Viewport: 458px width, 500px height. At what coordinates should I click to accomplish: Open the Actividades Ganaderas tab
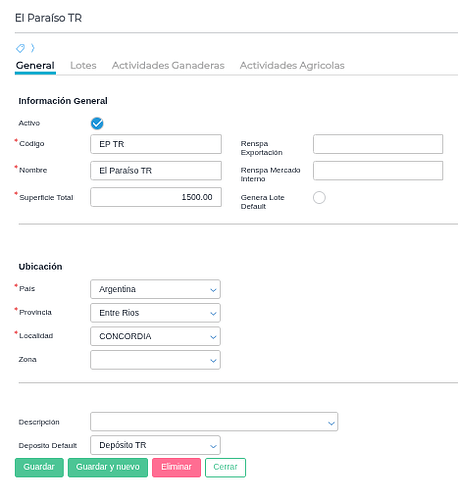(168, 65)
